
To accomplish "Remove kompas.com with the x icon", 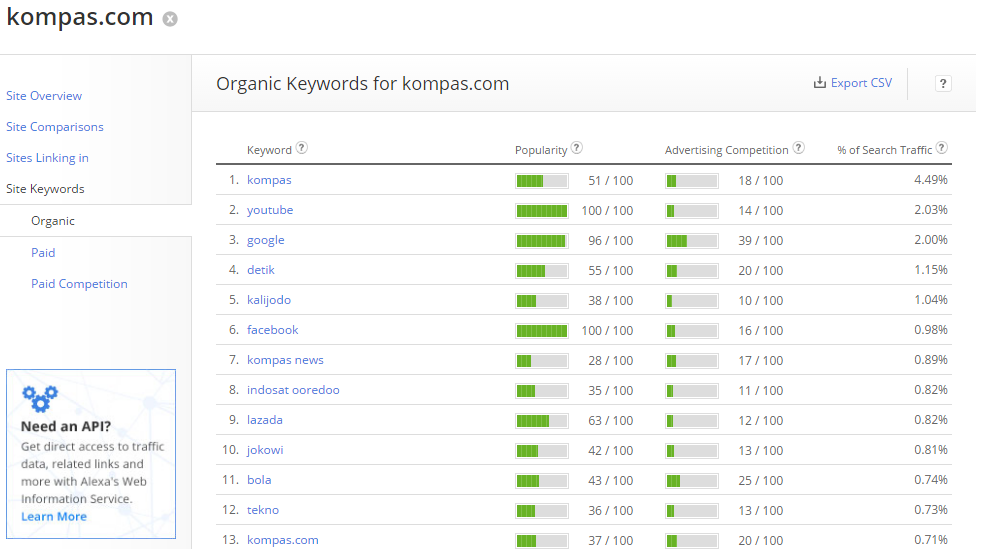I will click(x=170, y=19).
